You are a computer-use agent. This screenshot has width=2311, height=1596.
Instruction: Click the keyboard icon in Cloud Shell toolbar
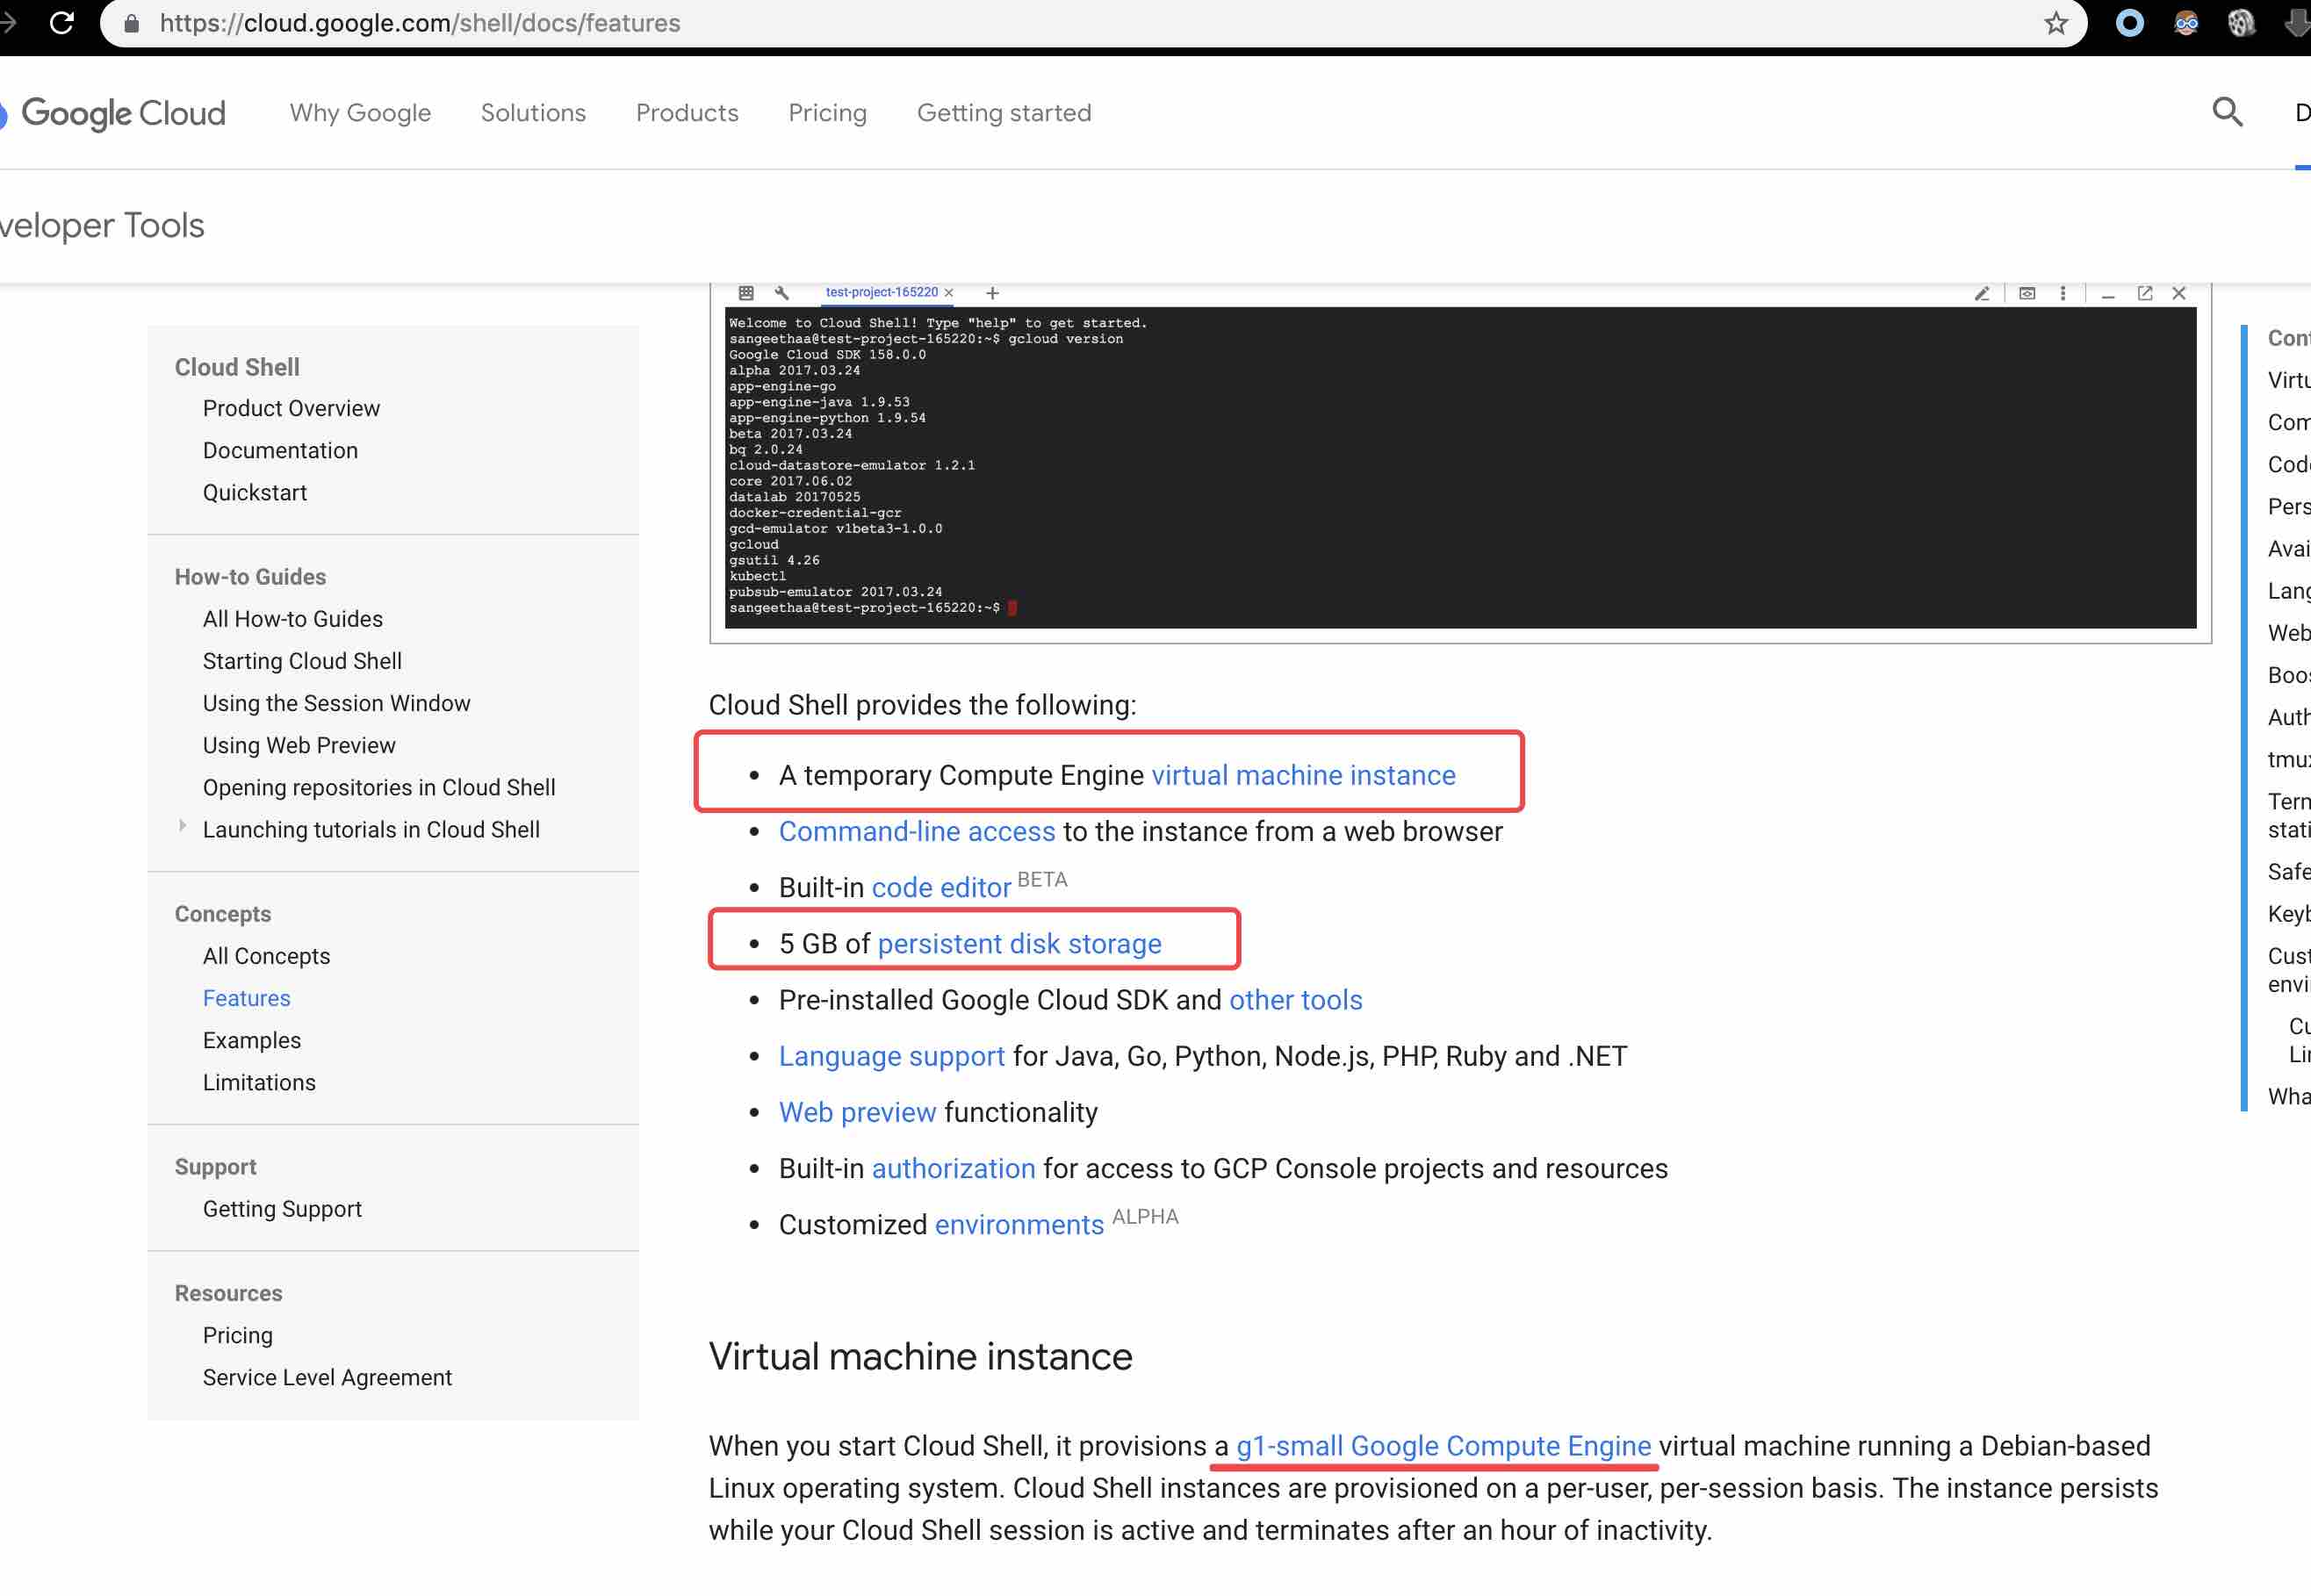[746, 293]
